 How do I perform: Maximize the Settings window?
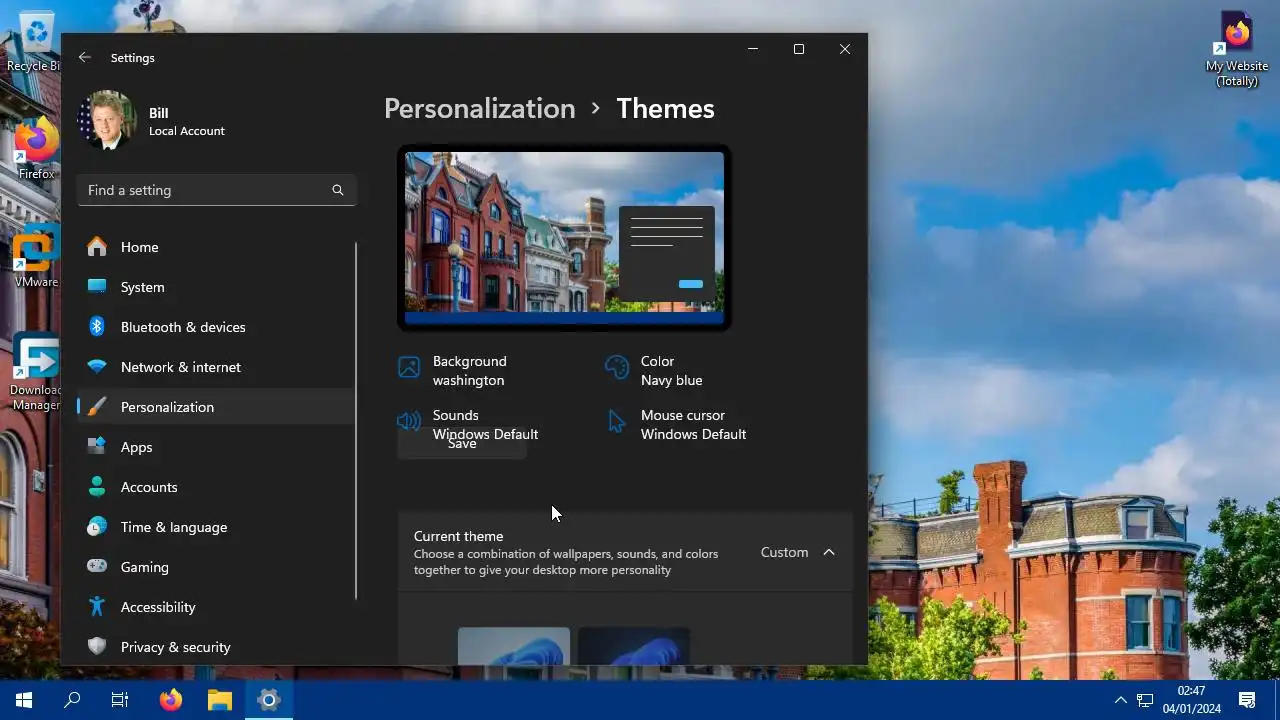799,49
